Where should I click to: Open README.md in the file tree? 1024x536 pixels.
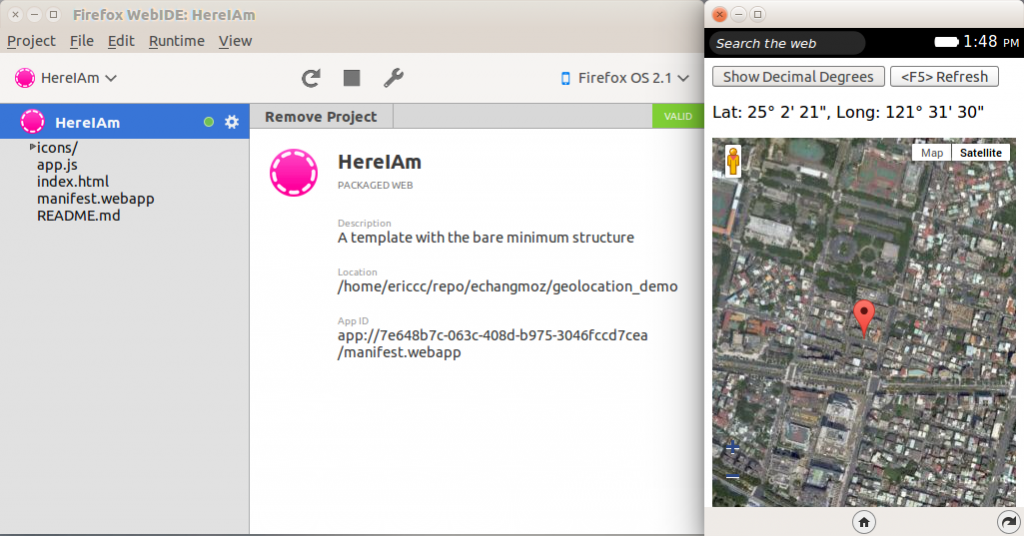[78, 215]
